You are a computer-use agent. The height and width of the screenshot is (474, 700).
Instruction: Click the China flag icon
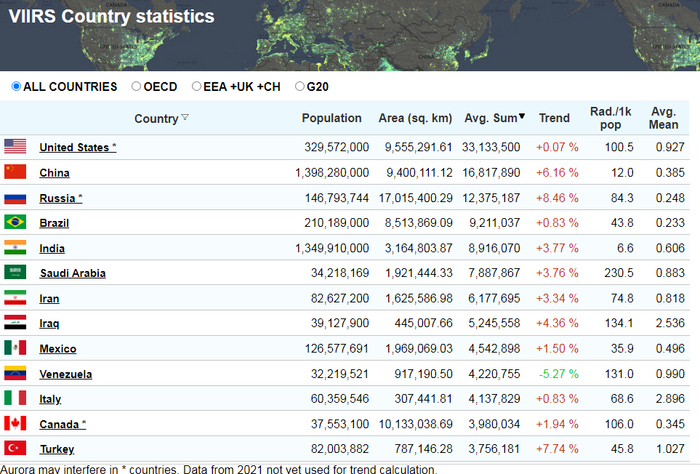point(15,172)
